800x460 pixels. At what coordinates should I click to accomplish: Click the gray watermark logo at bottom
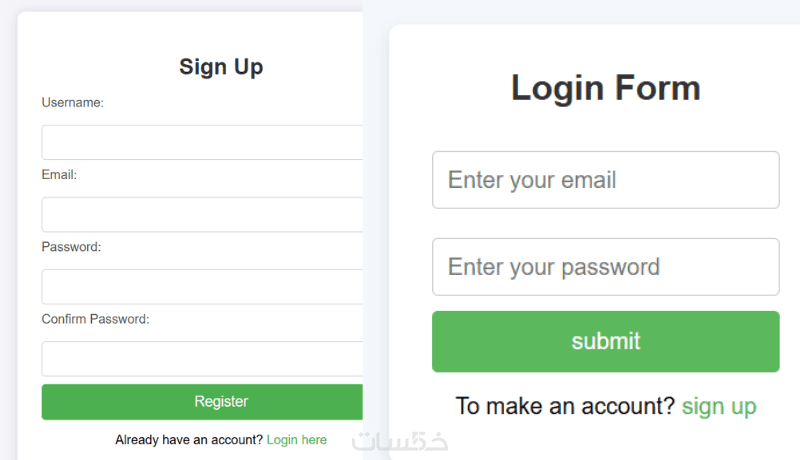click(x=400, y=441)
